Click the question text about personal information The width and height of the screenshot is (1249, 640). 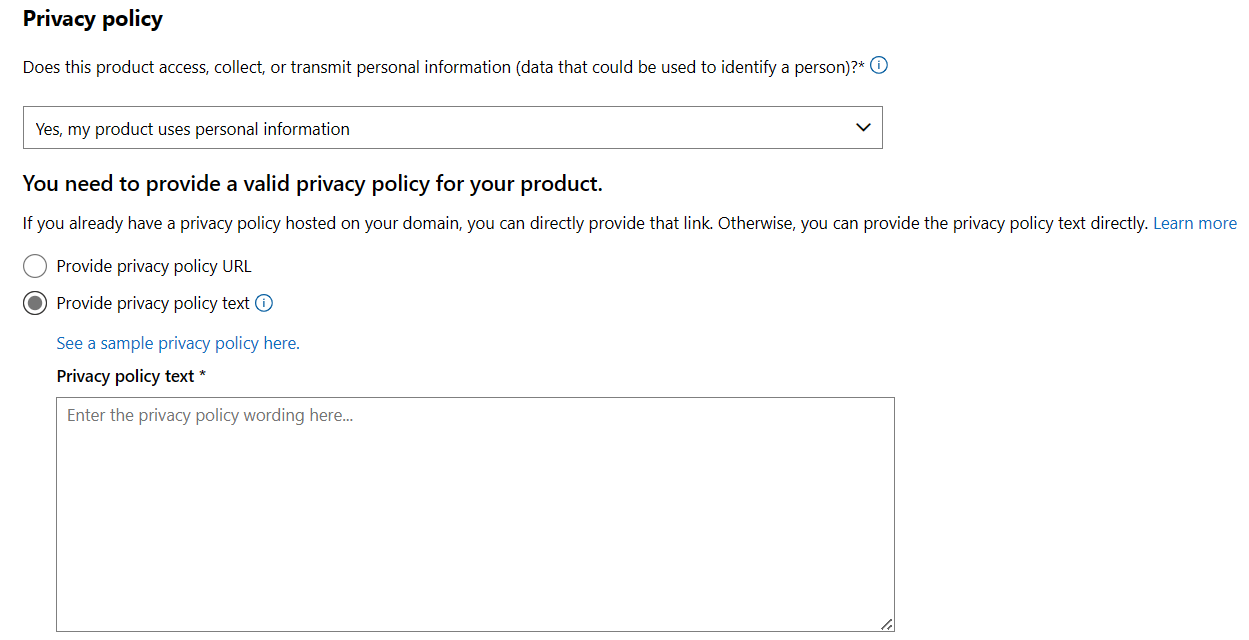click(x=440, y=68)
